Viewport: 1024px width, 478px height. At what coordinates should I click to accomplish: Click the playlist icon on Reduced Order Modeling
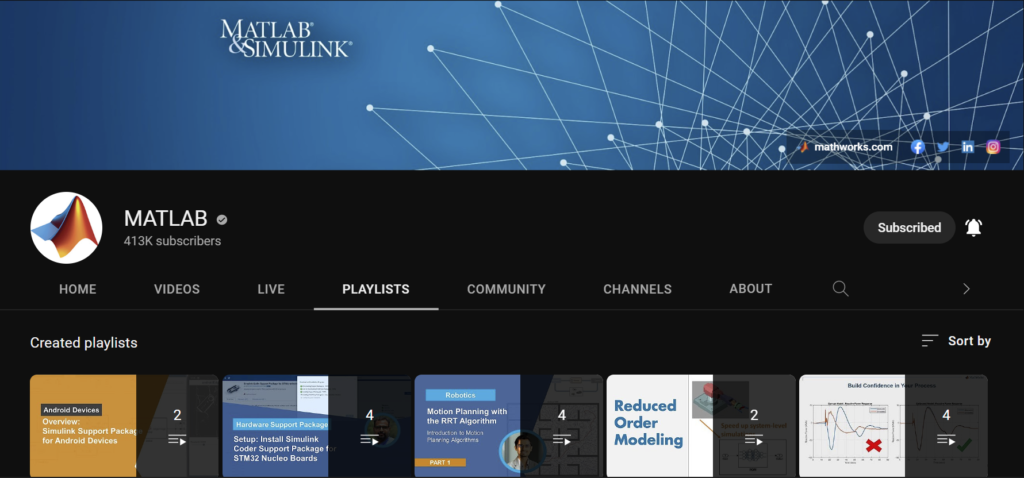[x=754, y=439]
